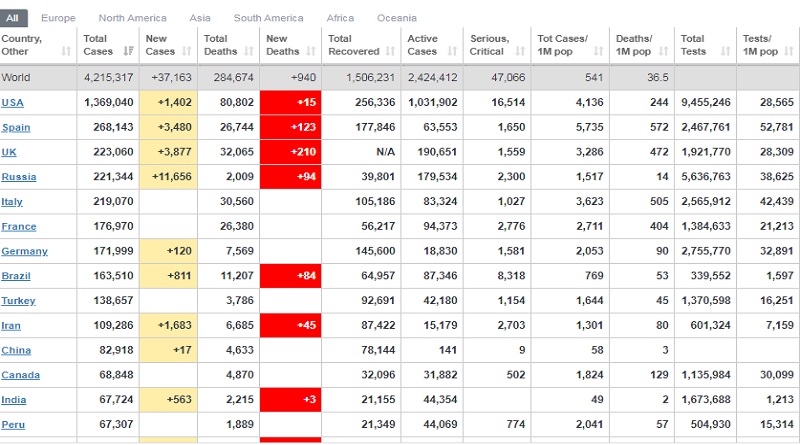800x445 pixels.
Task: Sort by Serious, Critical arrows
Action: tap(520, 51)
